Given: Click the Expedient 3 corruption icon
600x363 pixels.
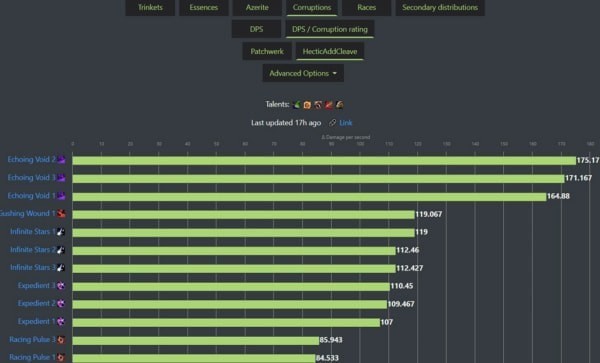Looking at the screenshot, I should point(61,286).
